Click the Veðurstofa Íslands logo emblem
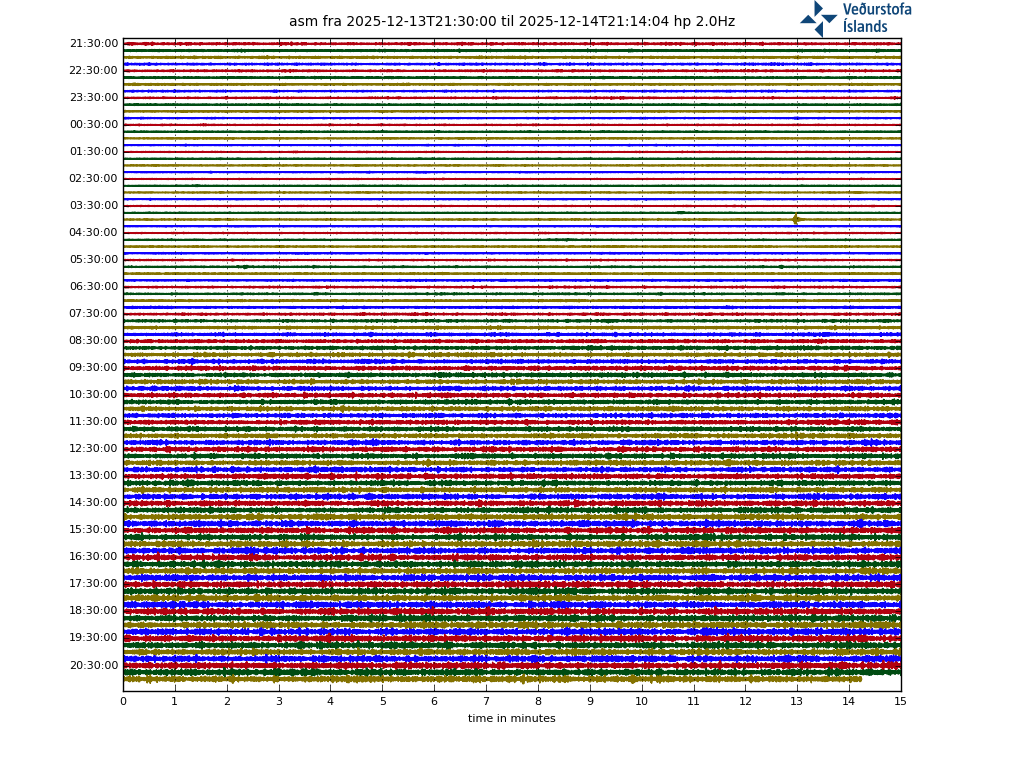The width and height of the screenshot is (1024, 768). 818,18
